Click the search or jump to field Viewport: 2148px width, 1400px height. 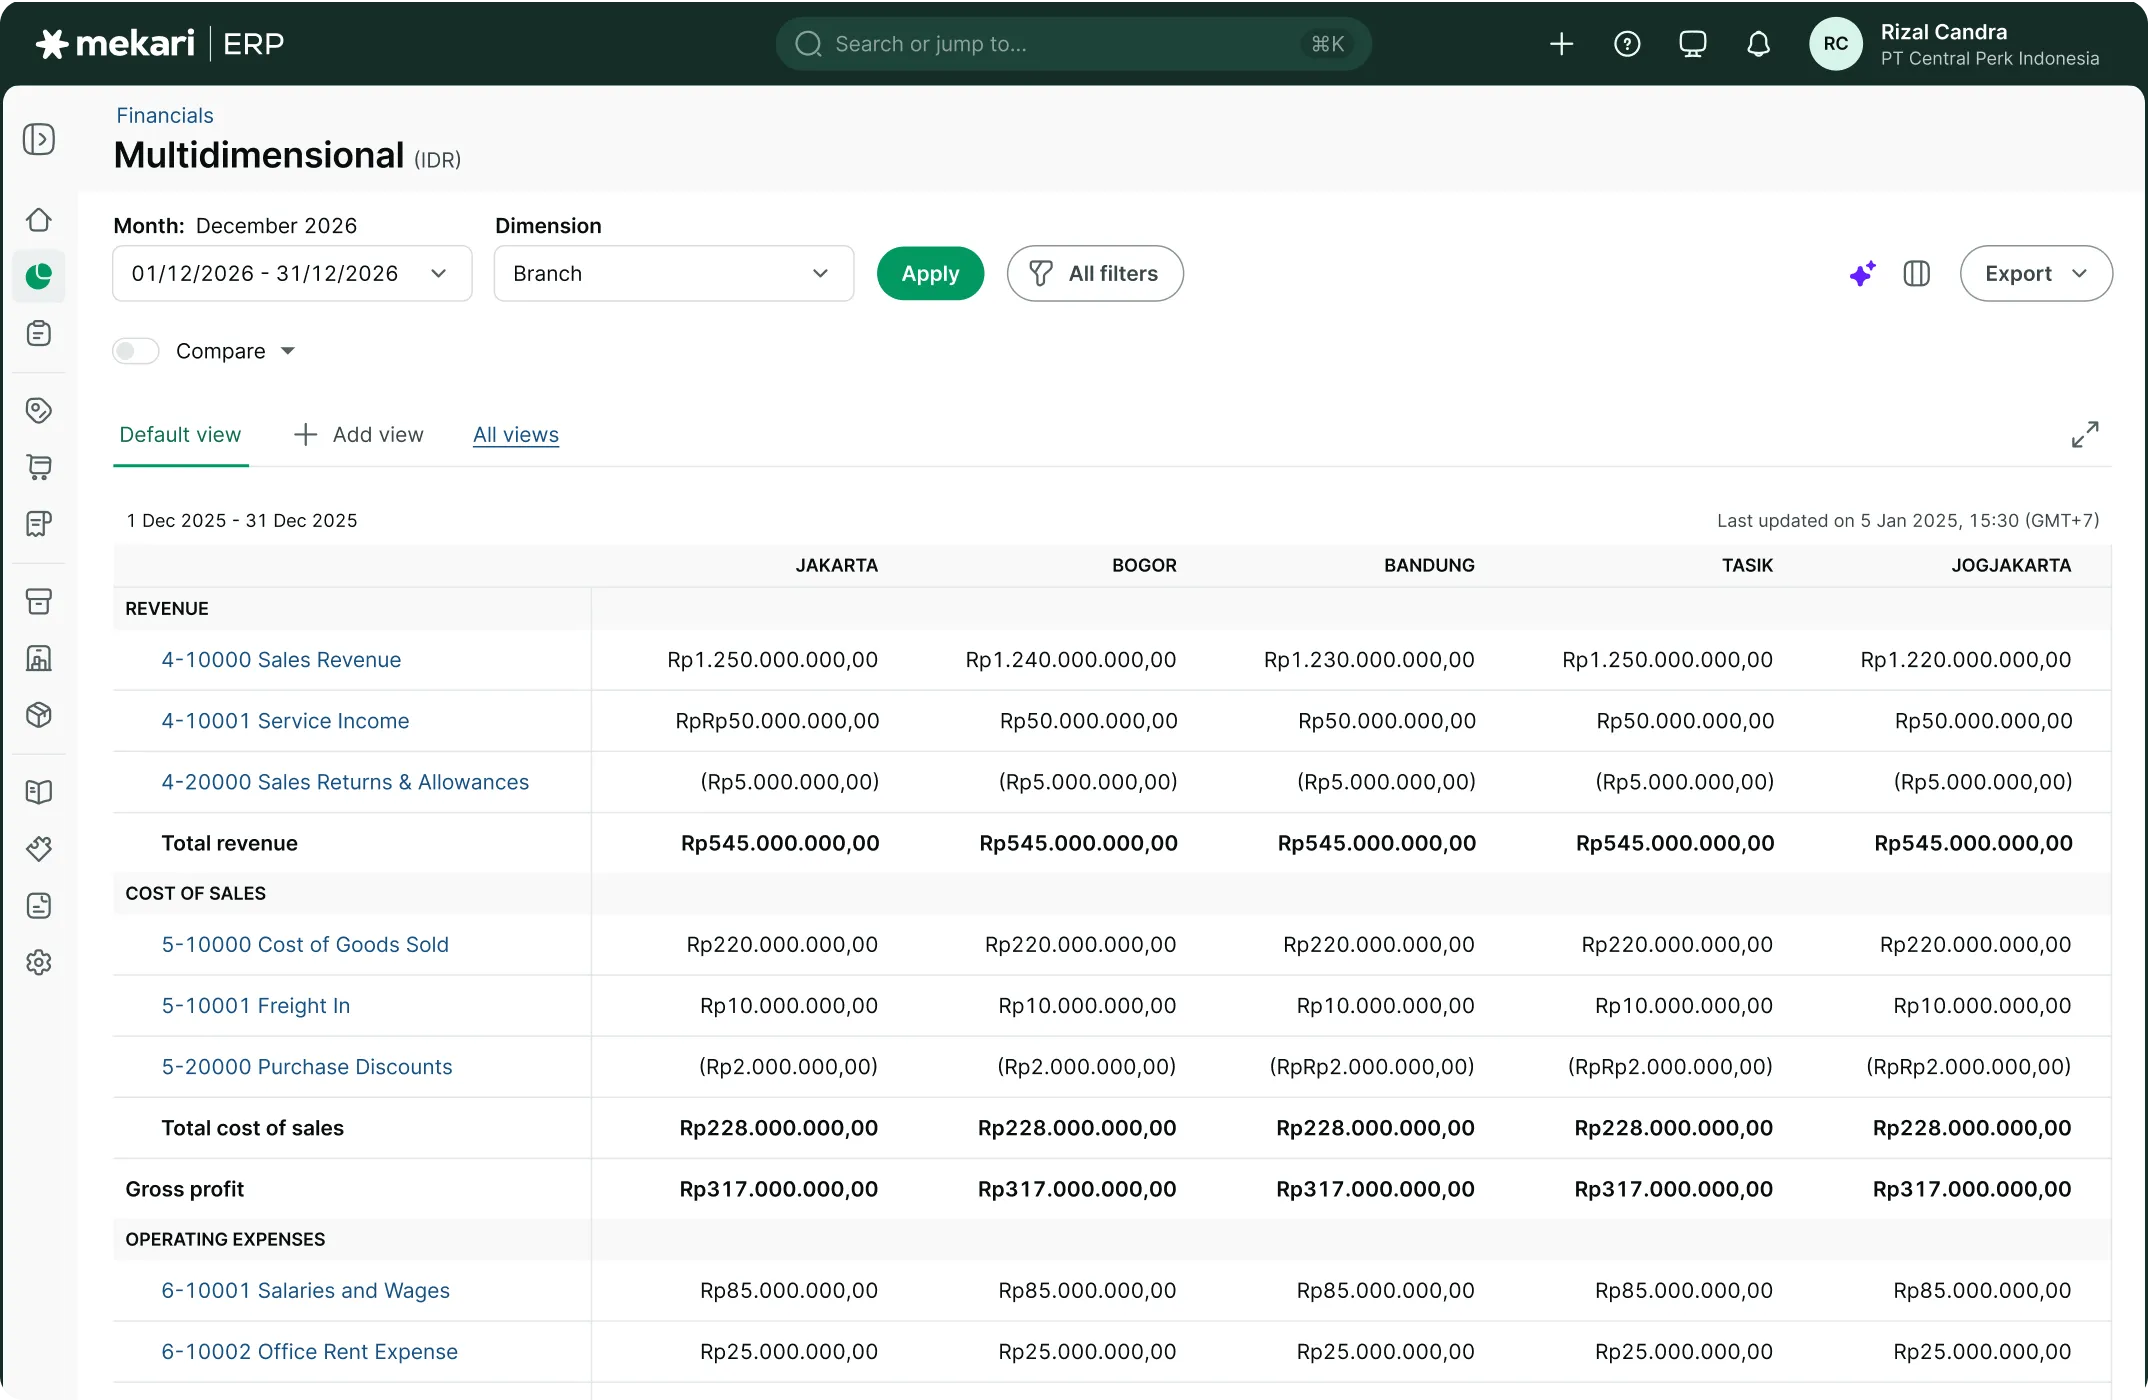1073,44
